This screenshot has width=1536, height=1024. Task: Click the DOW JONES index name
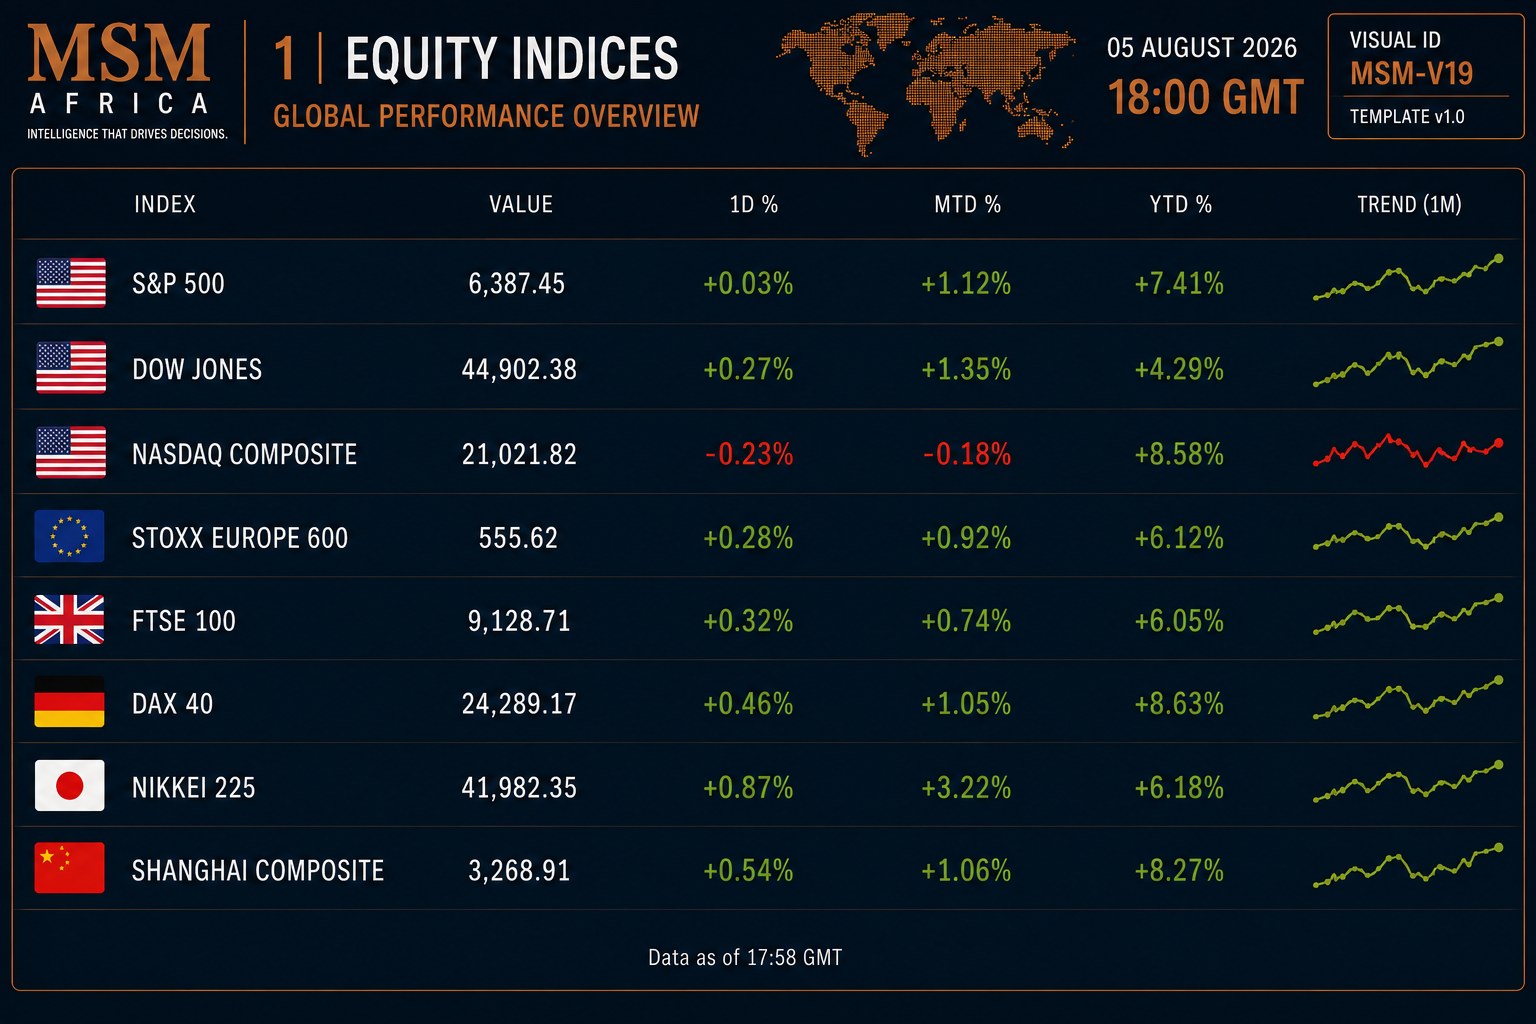click(197, 370)
